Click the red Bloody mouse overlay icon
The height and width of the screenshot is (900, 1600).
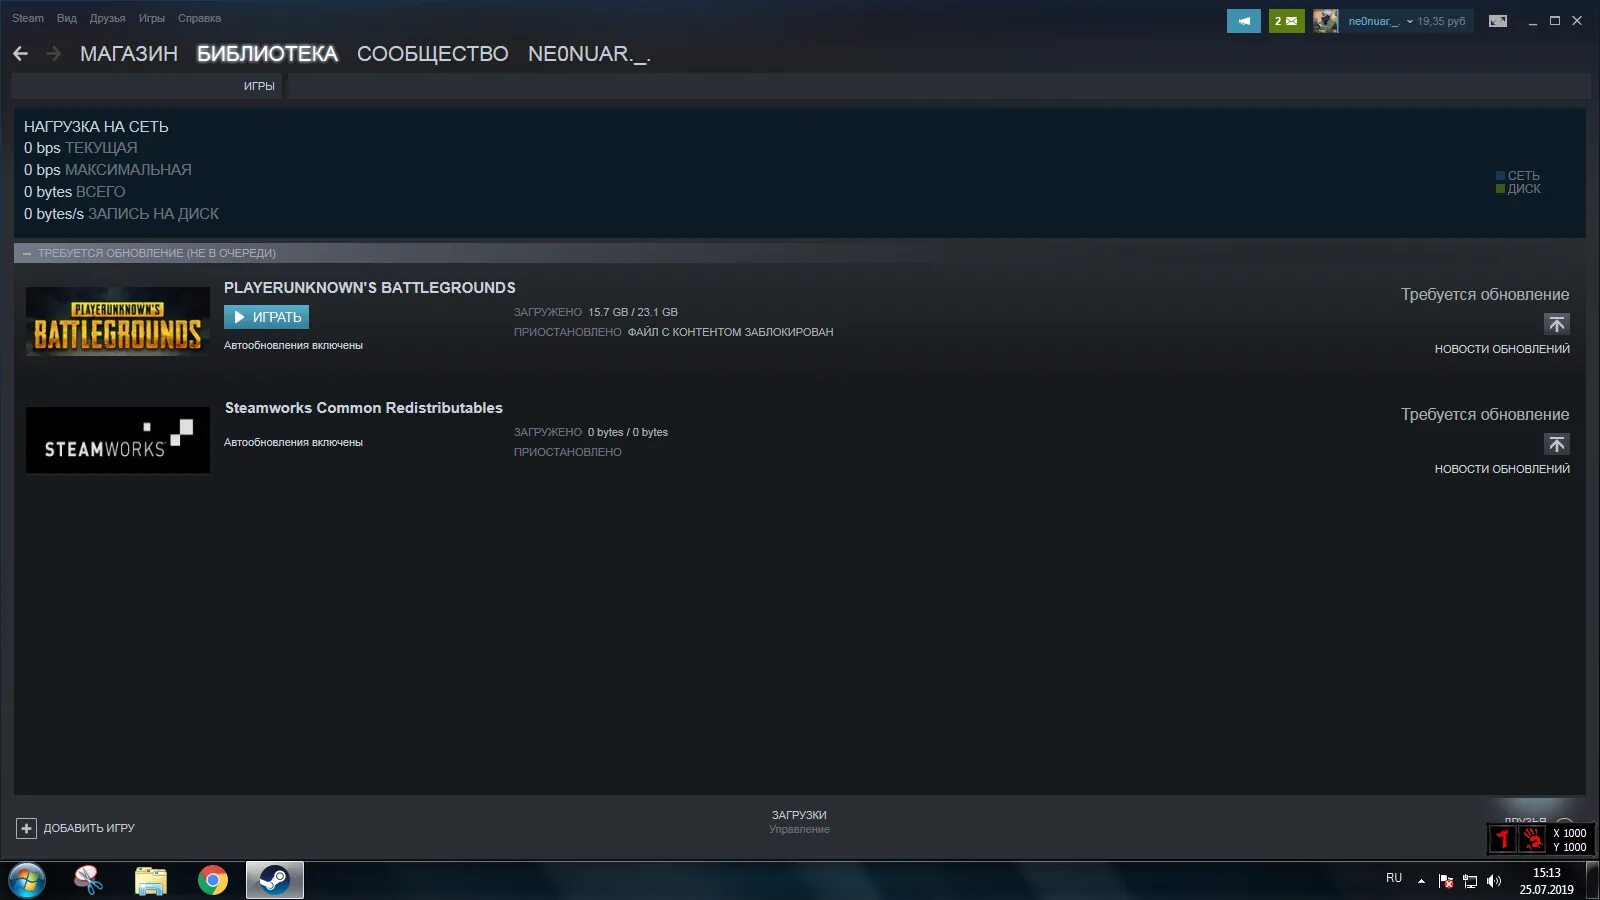(x=1502, y=839)
